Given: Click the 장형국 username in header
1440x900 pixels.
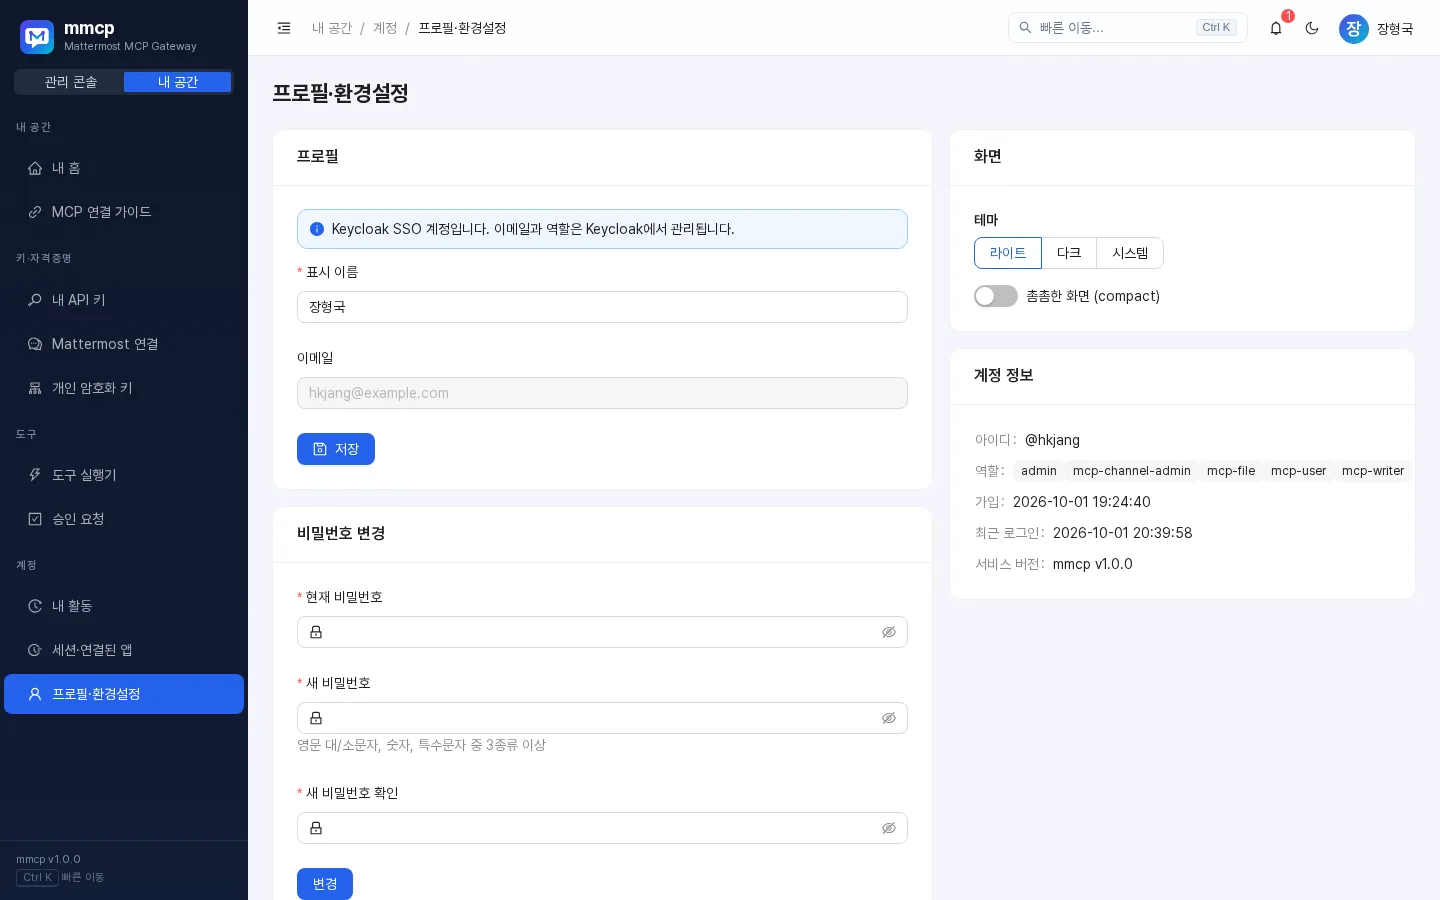Looking at the screenshot, I should (1395, 29).
